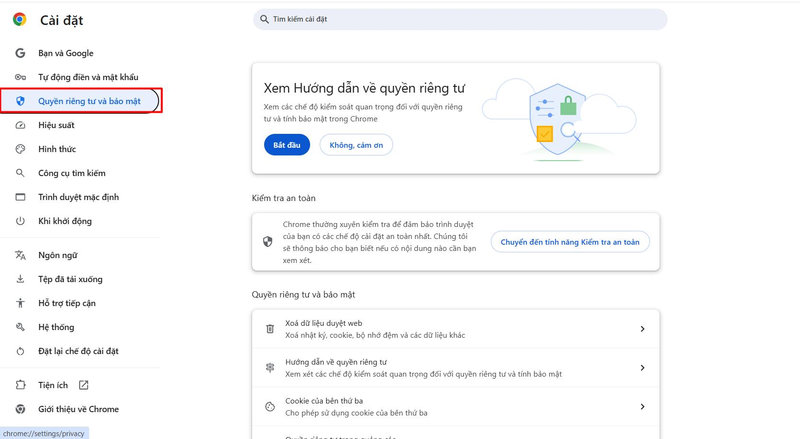Expand Xoá dữ liệu duyệt web via its chevron
This screenshot has width=800, height=439.
642,329
